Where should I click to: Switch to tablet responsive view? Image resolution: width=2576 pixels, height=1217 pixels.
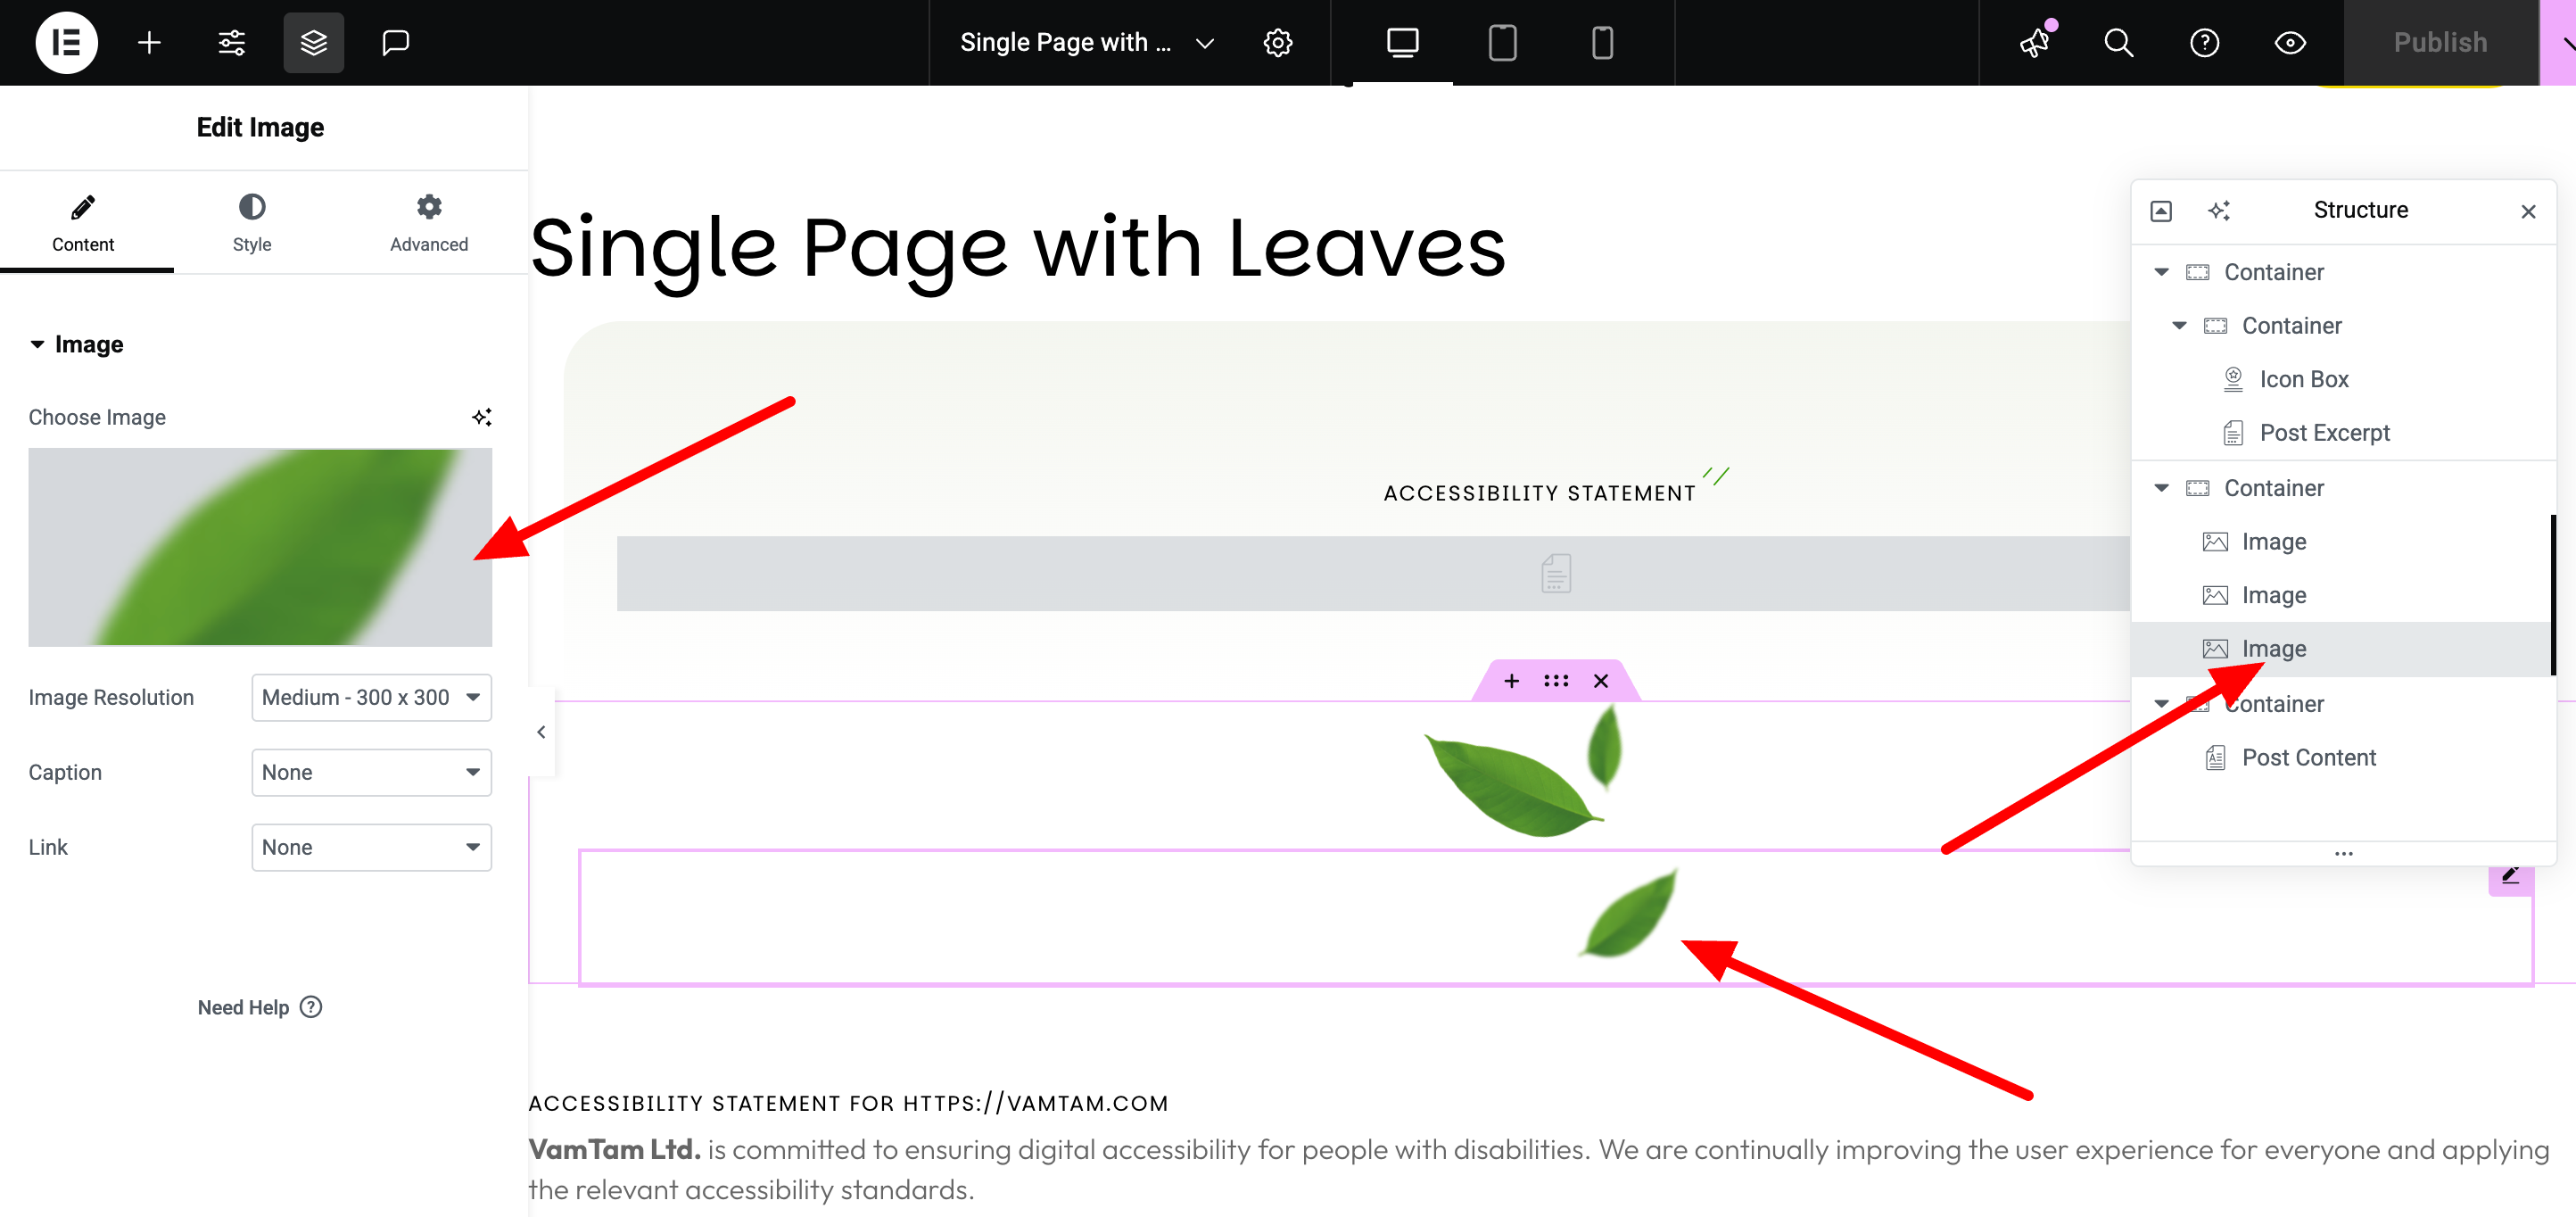[x=1502, y=42]
